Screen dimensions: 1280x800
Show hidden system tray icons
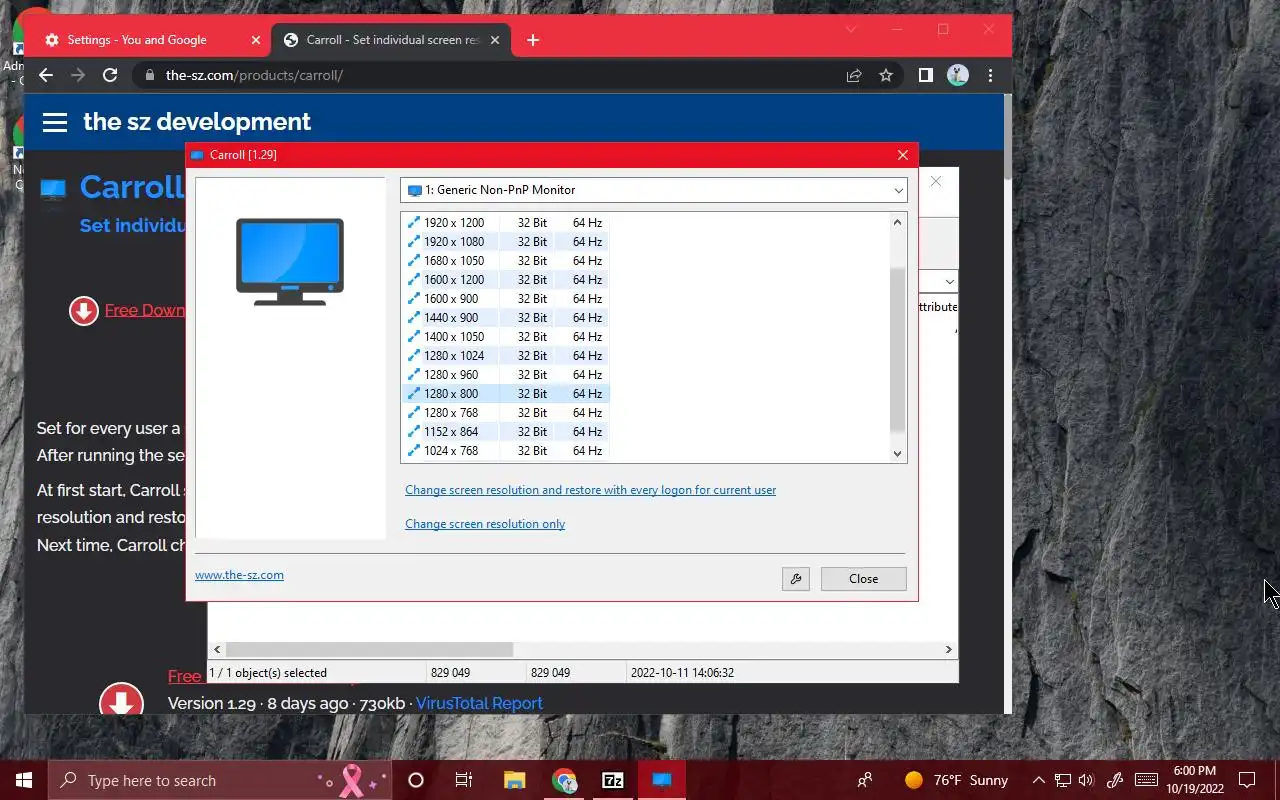[1038, 780]
